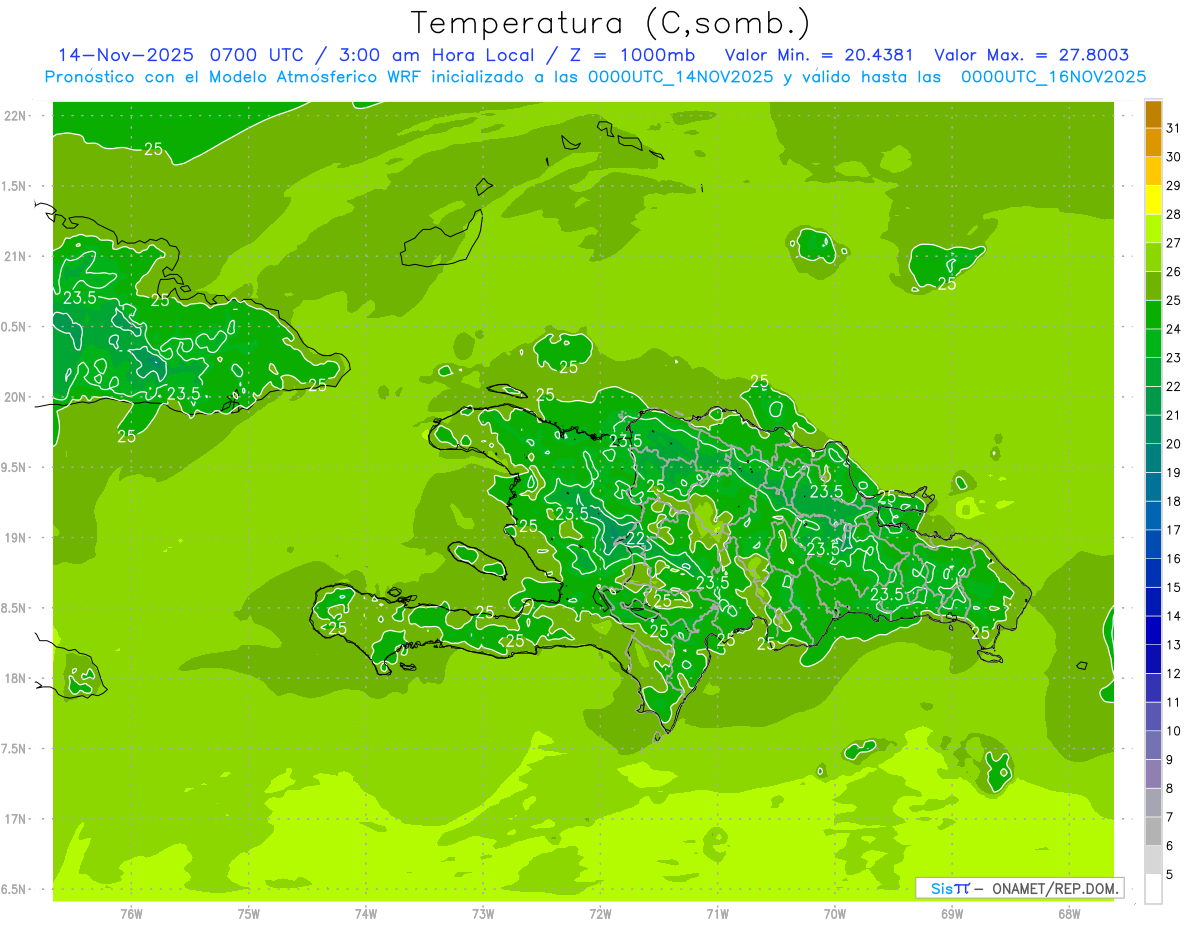Click the "76W" longitude axis label
The height and width of the screenshot is (927, 1200).
(131, 914)
